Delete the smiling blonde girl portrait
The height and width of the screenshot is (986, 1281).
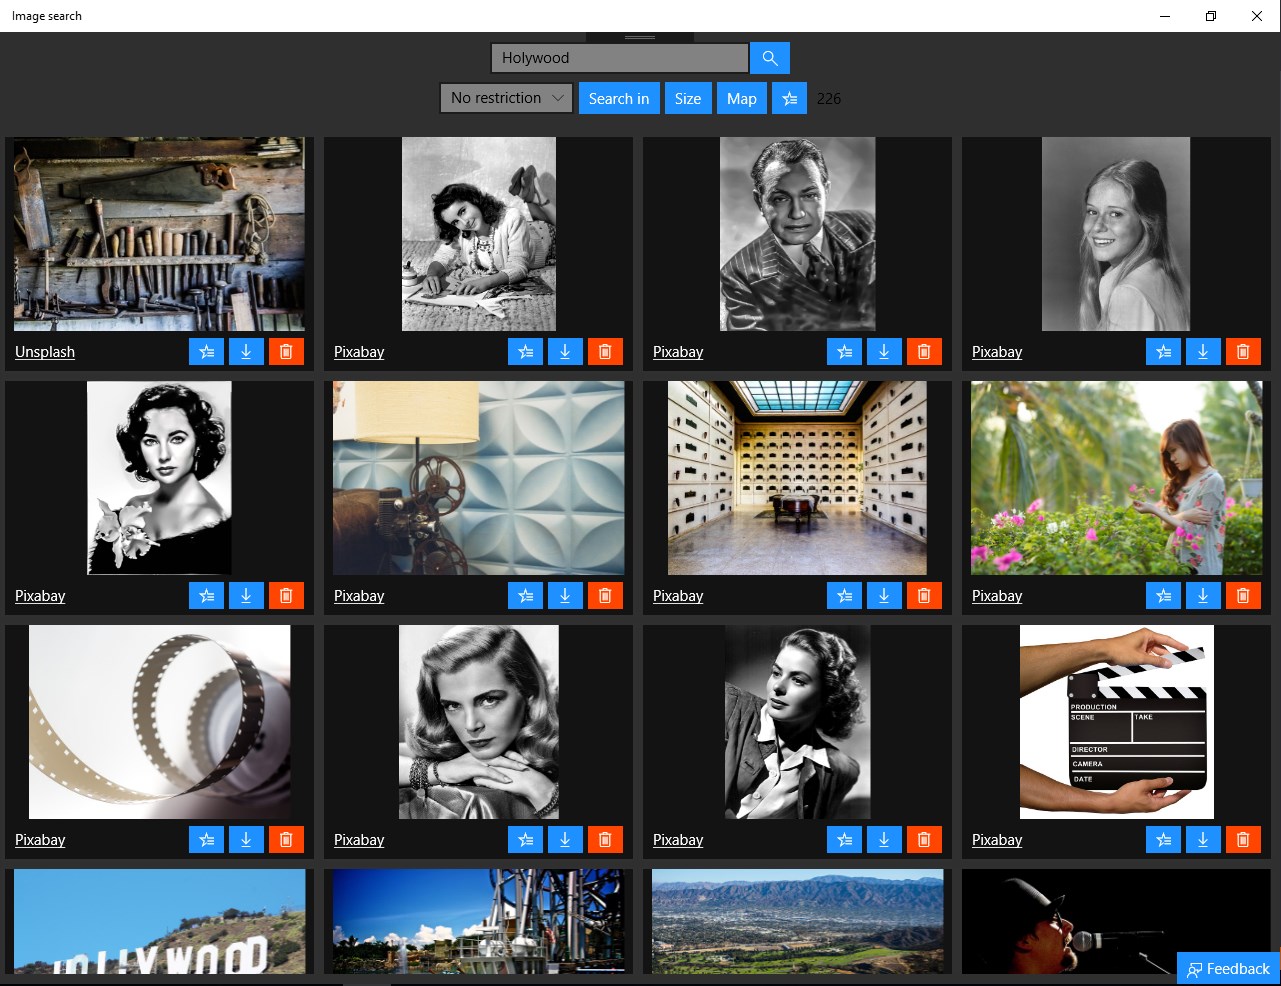(x=1243, y=352)
